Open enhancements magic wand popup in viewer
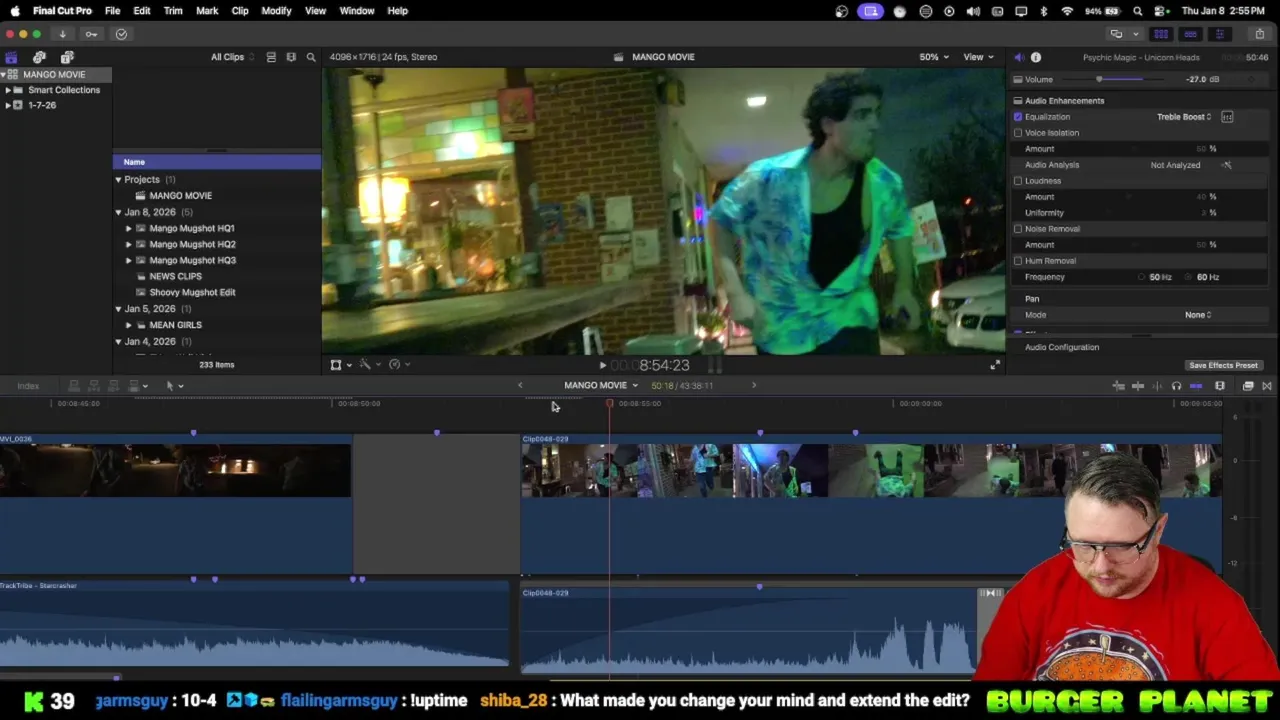The image size is (1280, 720). point(369,365)
